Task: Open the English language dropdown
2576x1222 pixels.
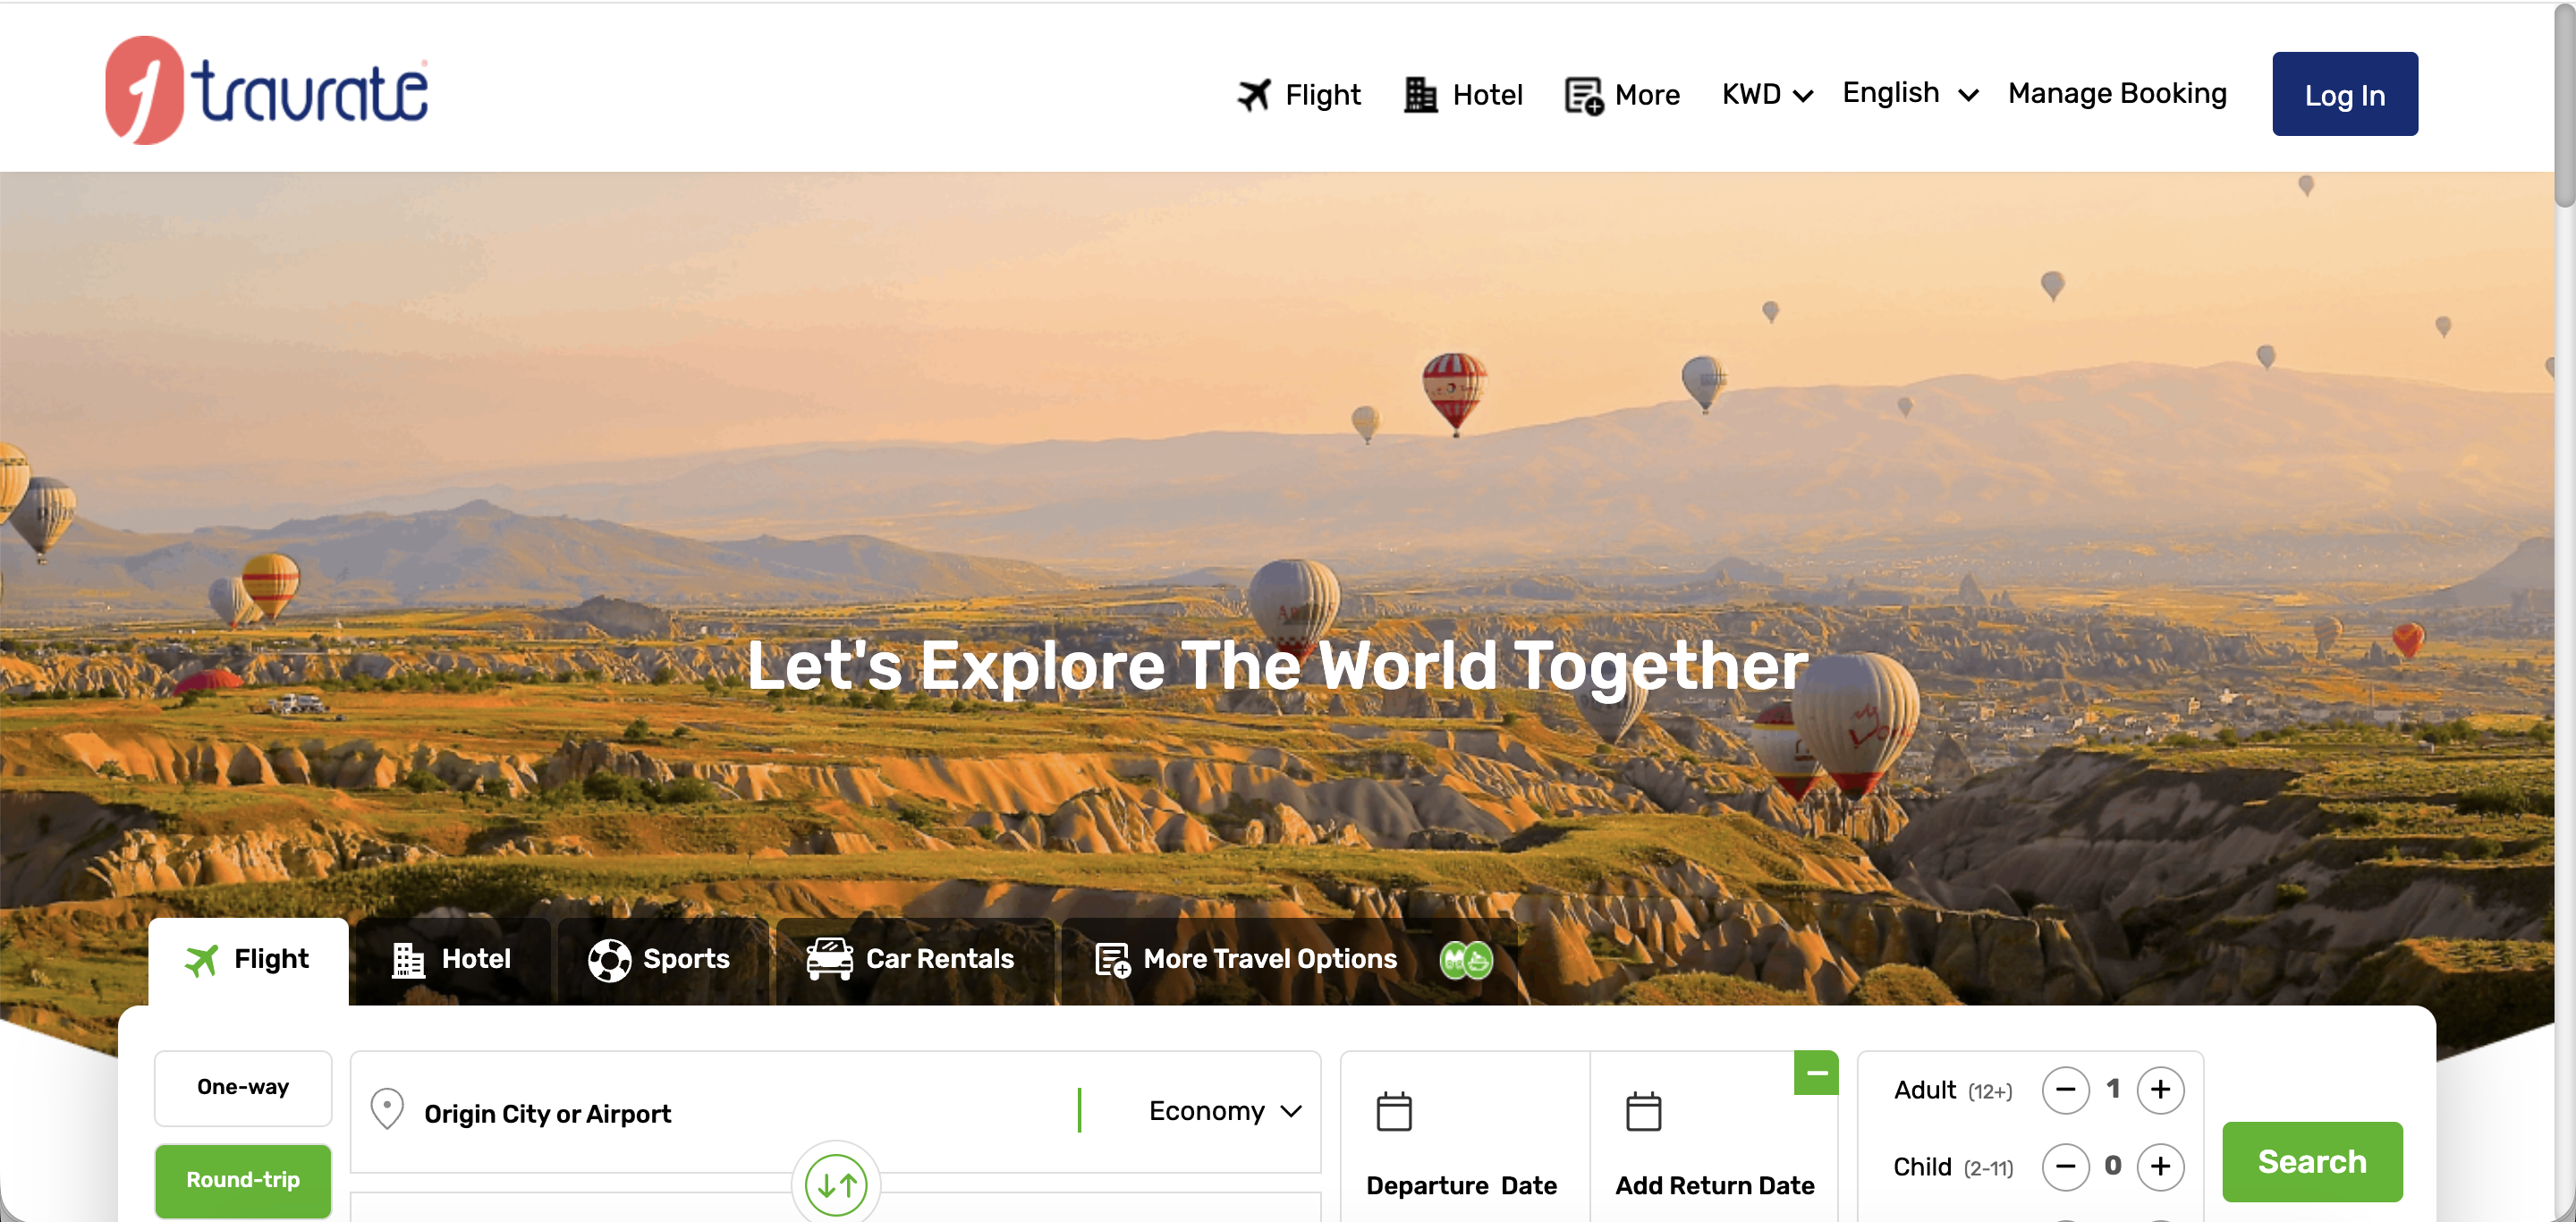Action: pos(1909,93)
